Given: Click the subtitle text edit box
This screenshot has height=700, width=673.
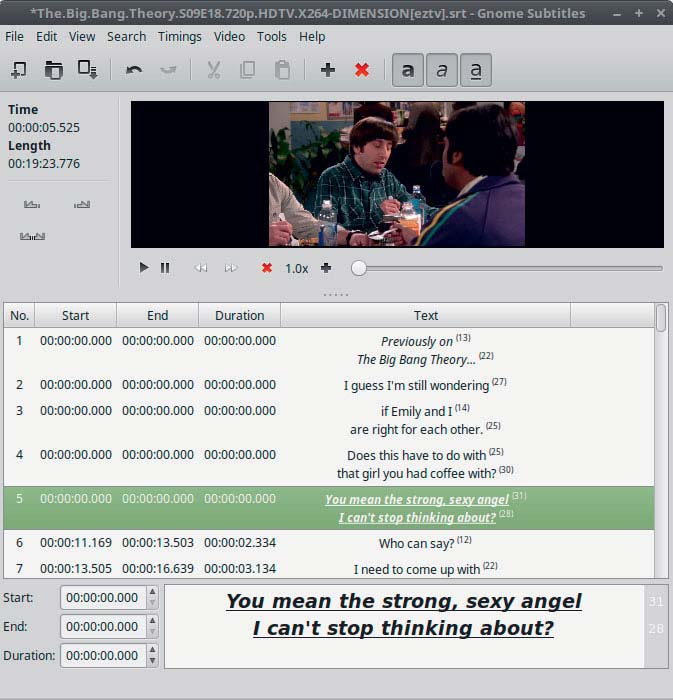Looking at the screenshot, I should pyautogui.click(x=404, y=626).
